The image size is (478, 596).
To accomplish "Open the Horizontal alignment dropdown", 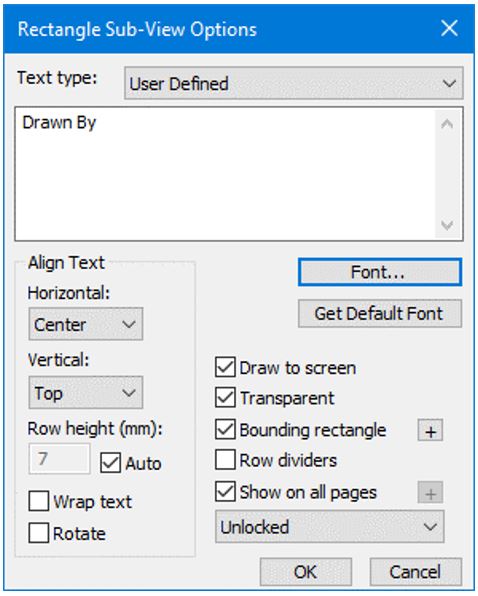I will (85, 324).
